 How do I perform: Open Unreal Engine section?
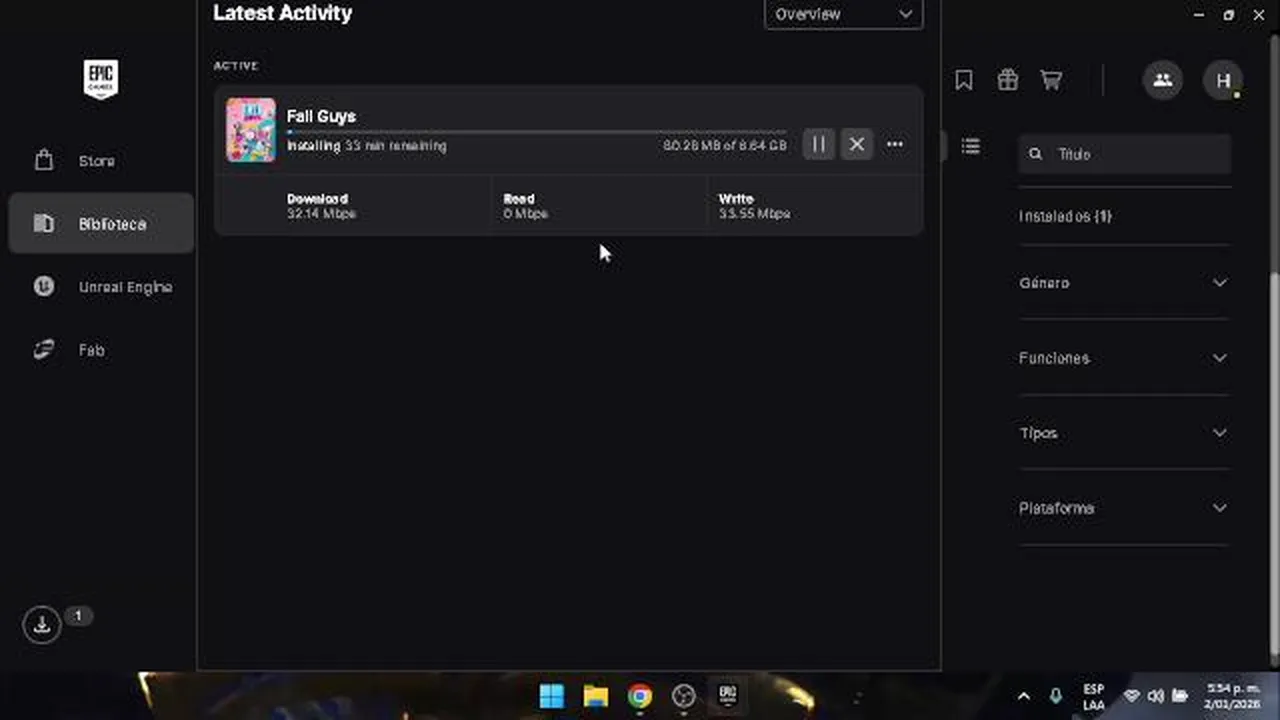click(101, 287)
